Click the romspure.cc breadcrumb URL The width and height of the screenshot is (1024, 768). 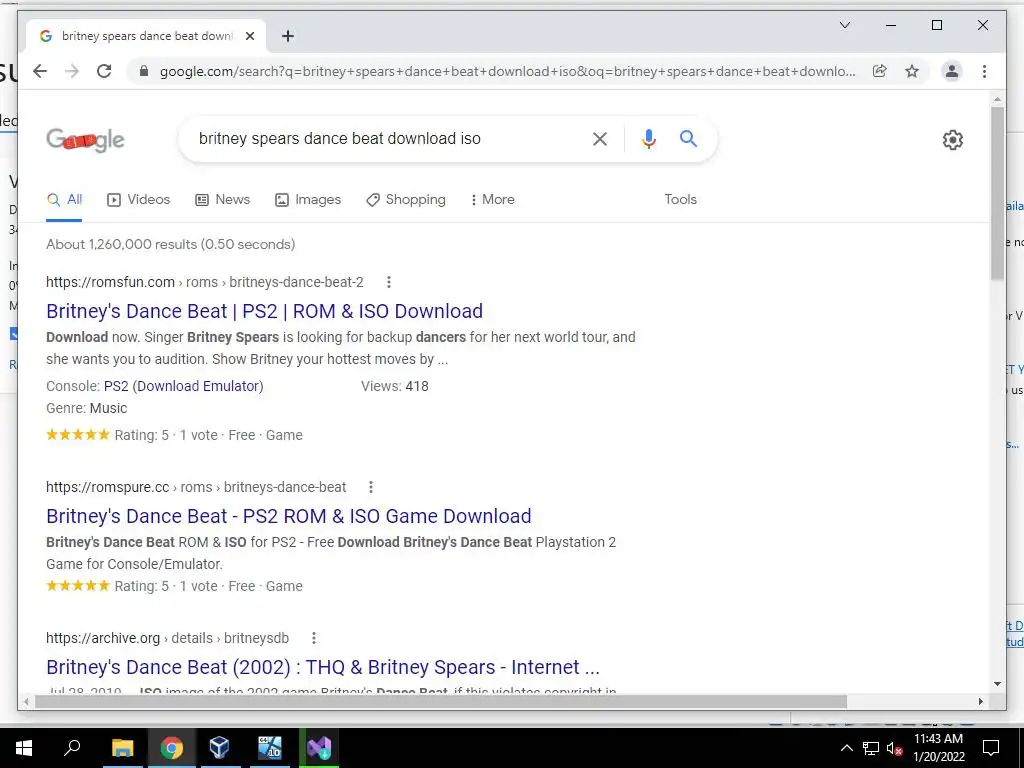tap(196, 487)
